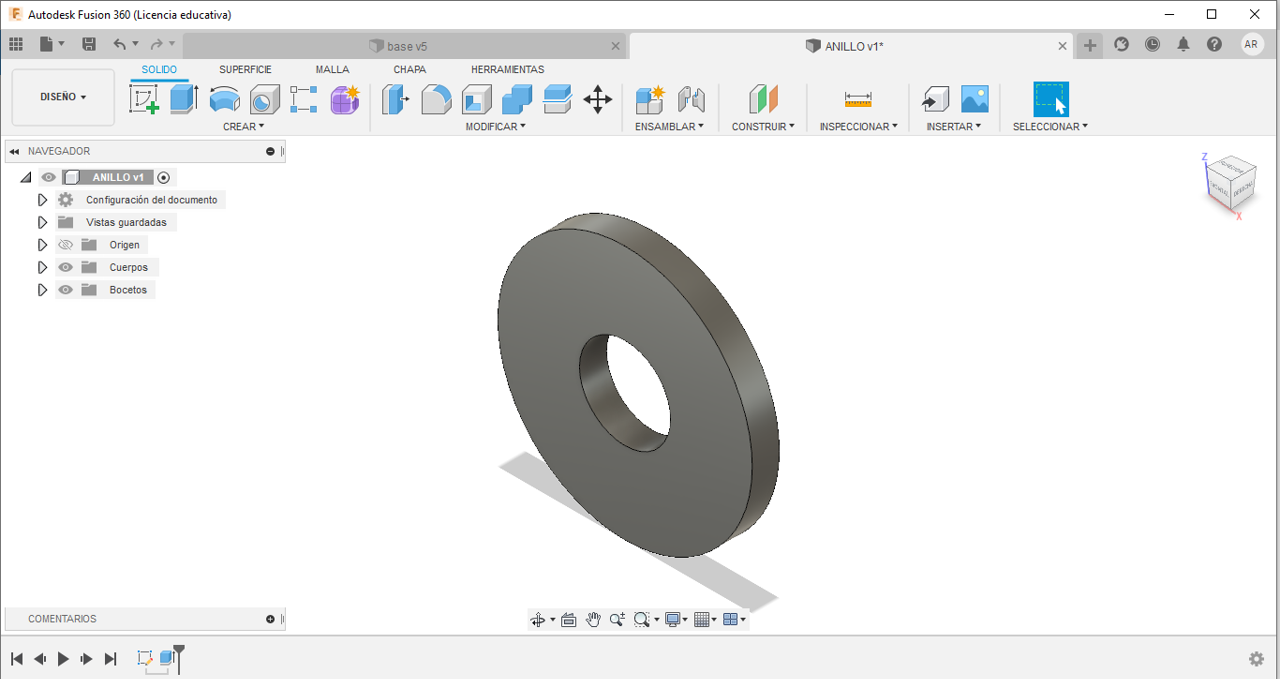
Task: Expand the Vistas guardadas node
Action: click(x=42, y=222)
